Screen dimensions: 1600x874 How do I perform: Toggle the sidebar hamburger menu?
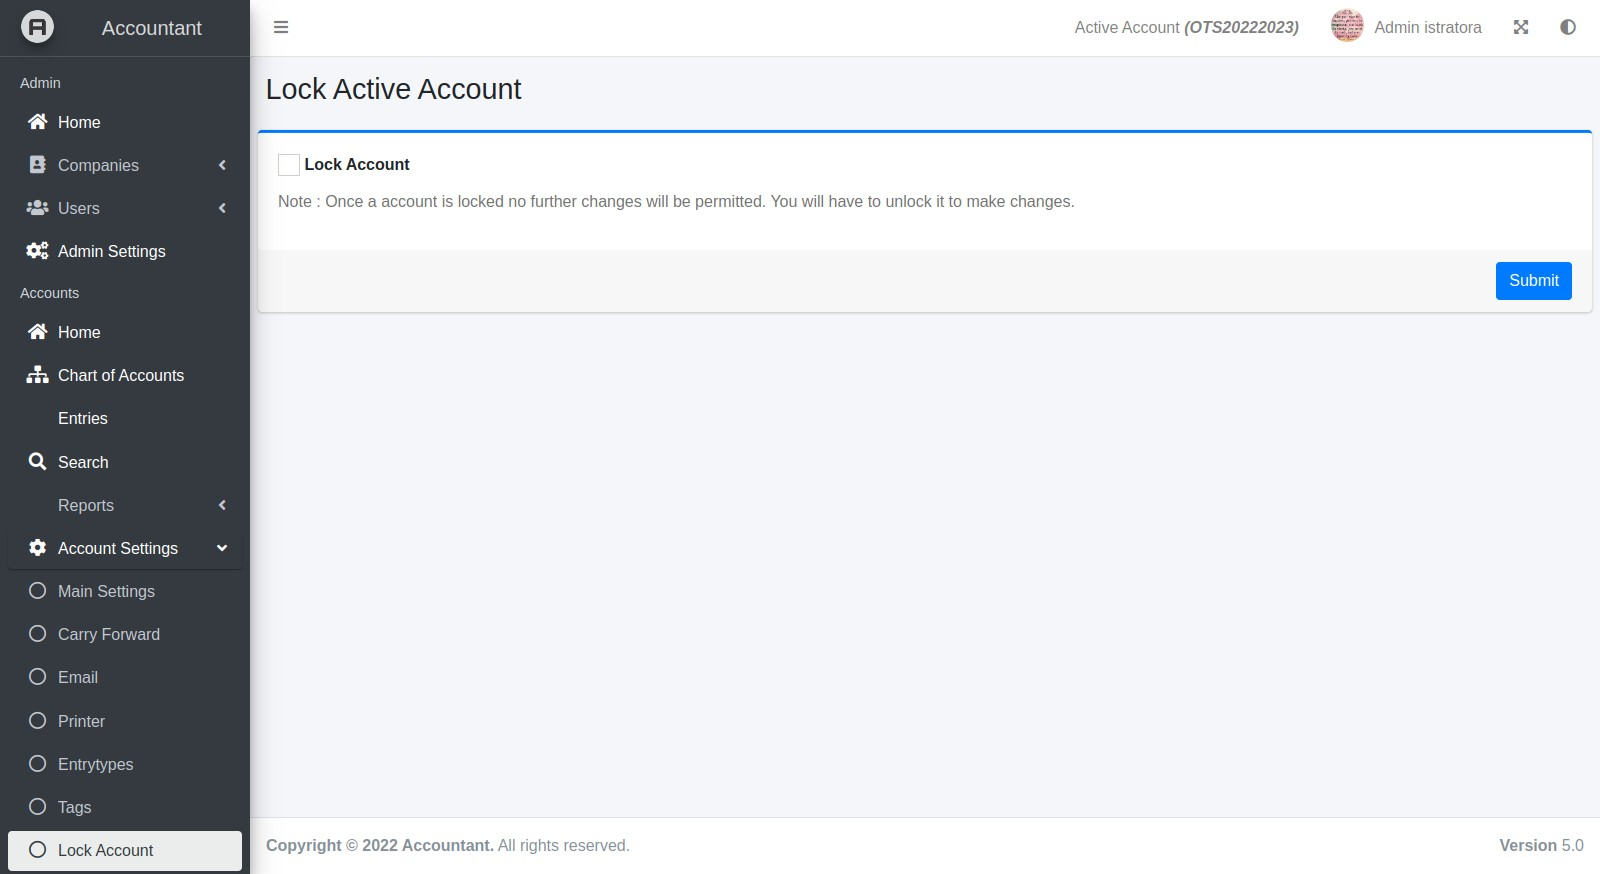pos(281,27)
